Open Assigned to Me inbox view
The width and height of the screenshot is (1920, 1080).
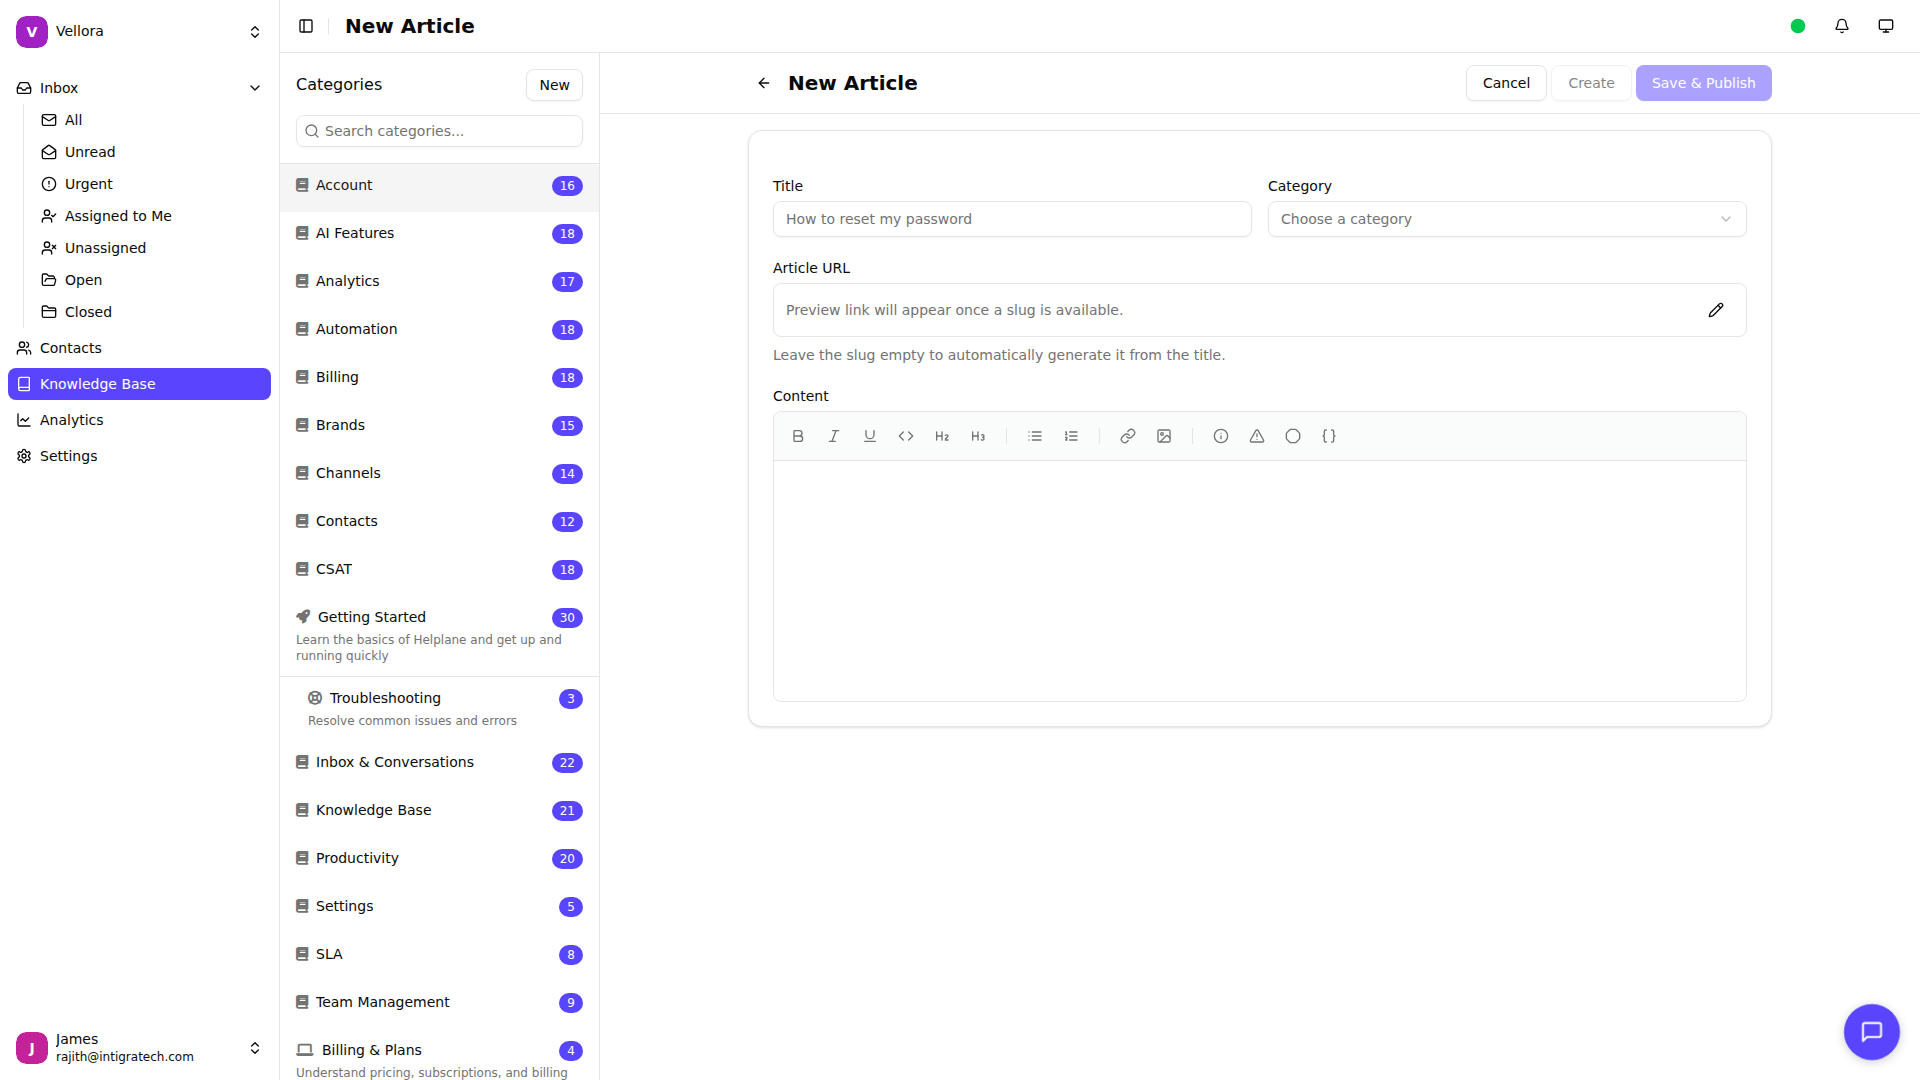151,216
